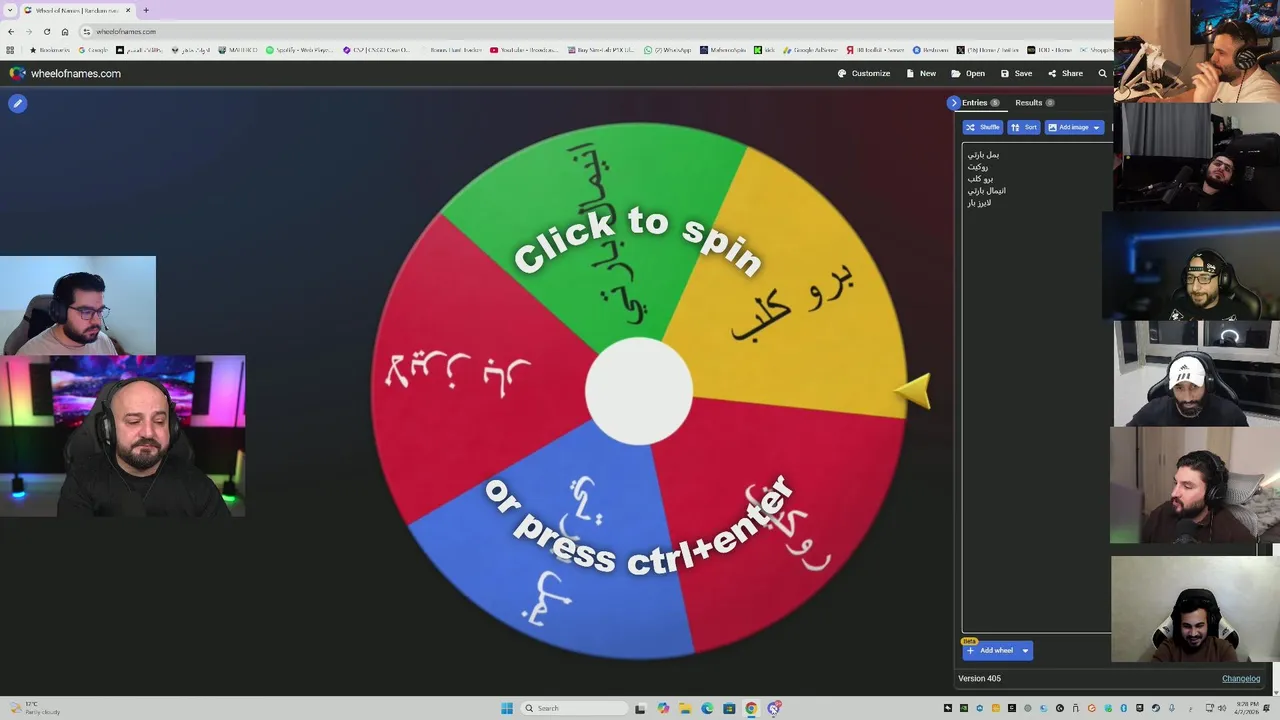1280x720 pixels.
Task: Open the Windows Start menu
Action: [507, 708]
